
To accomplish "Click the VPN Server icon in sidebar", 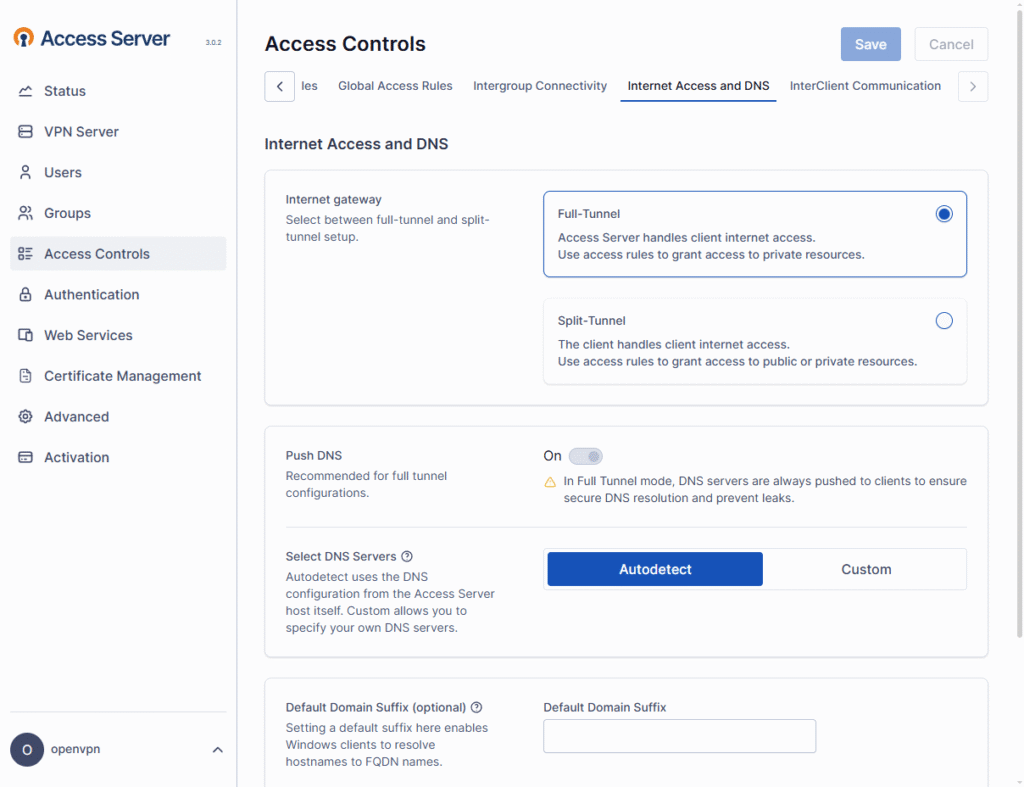I will [26, 132].
